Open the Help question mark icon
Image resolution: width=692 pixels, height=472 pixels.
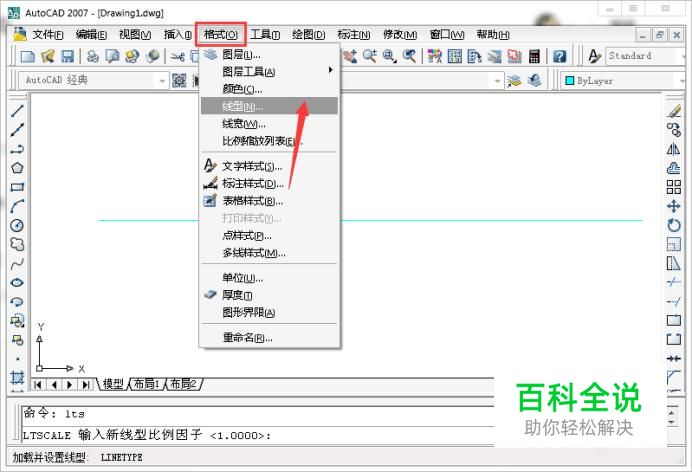560,56
